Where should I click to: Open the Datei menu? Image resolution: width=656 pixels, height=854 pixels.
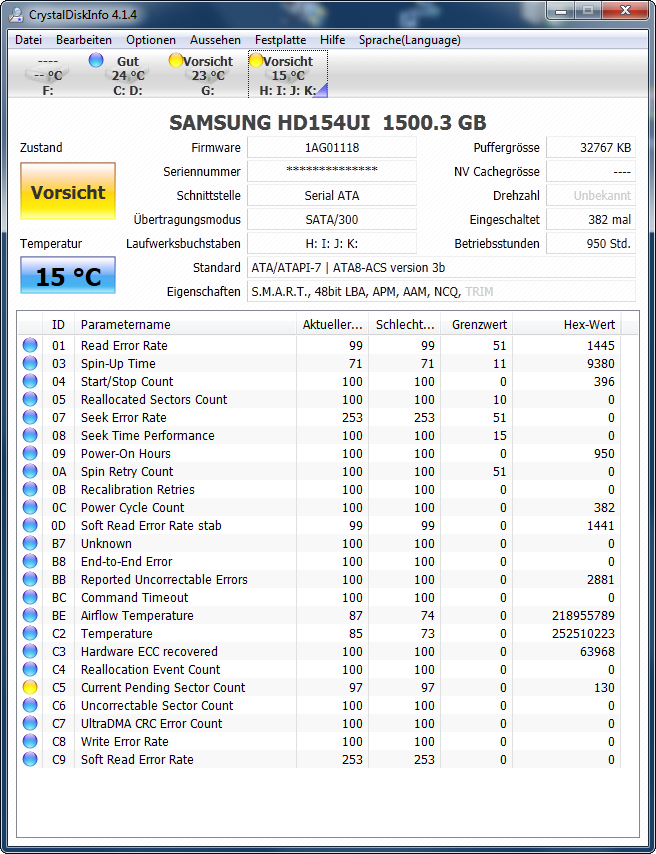28,40
